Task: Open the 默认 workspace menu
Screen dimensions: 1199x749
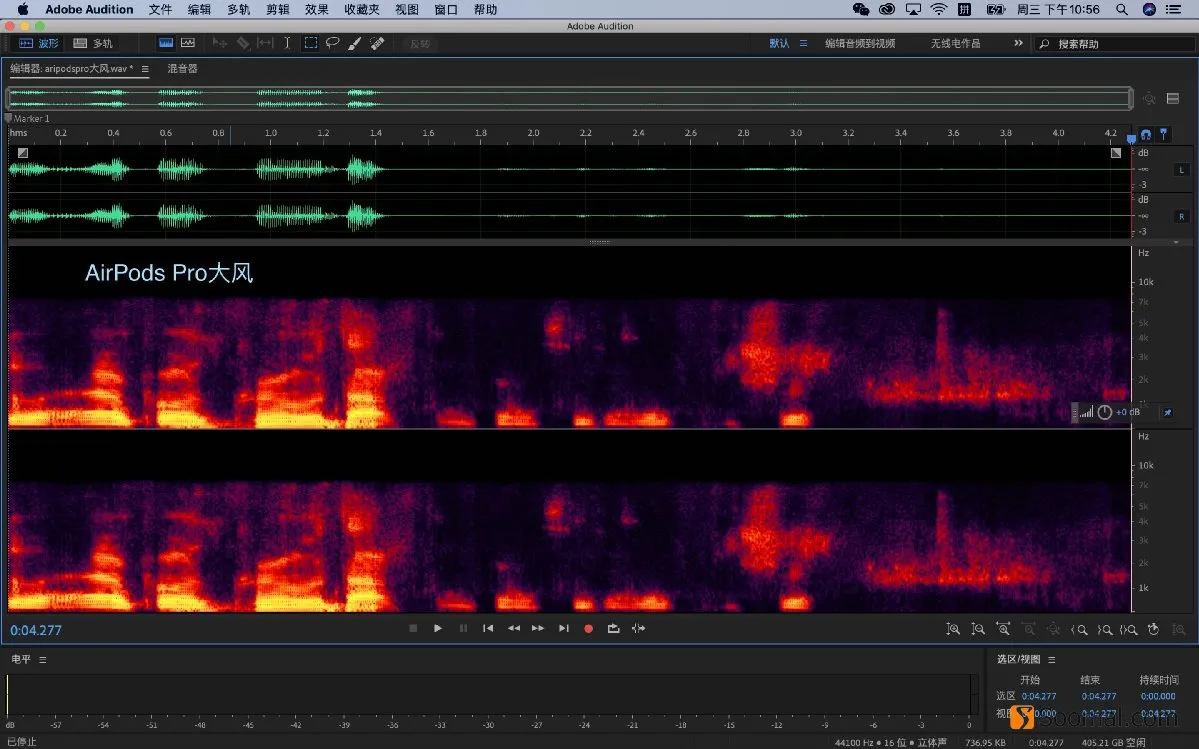Action: coord(803,44)
